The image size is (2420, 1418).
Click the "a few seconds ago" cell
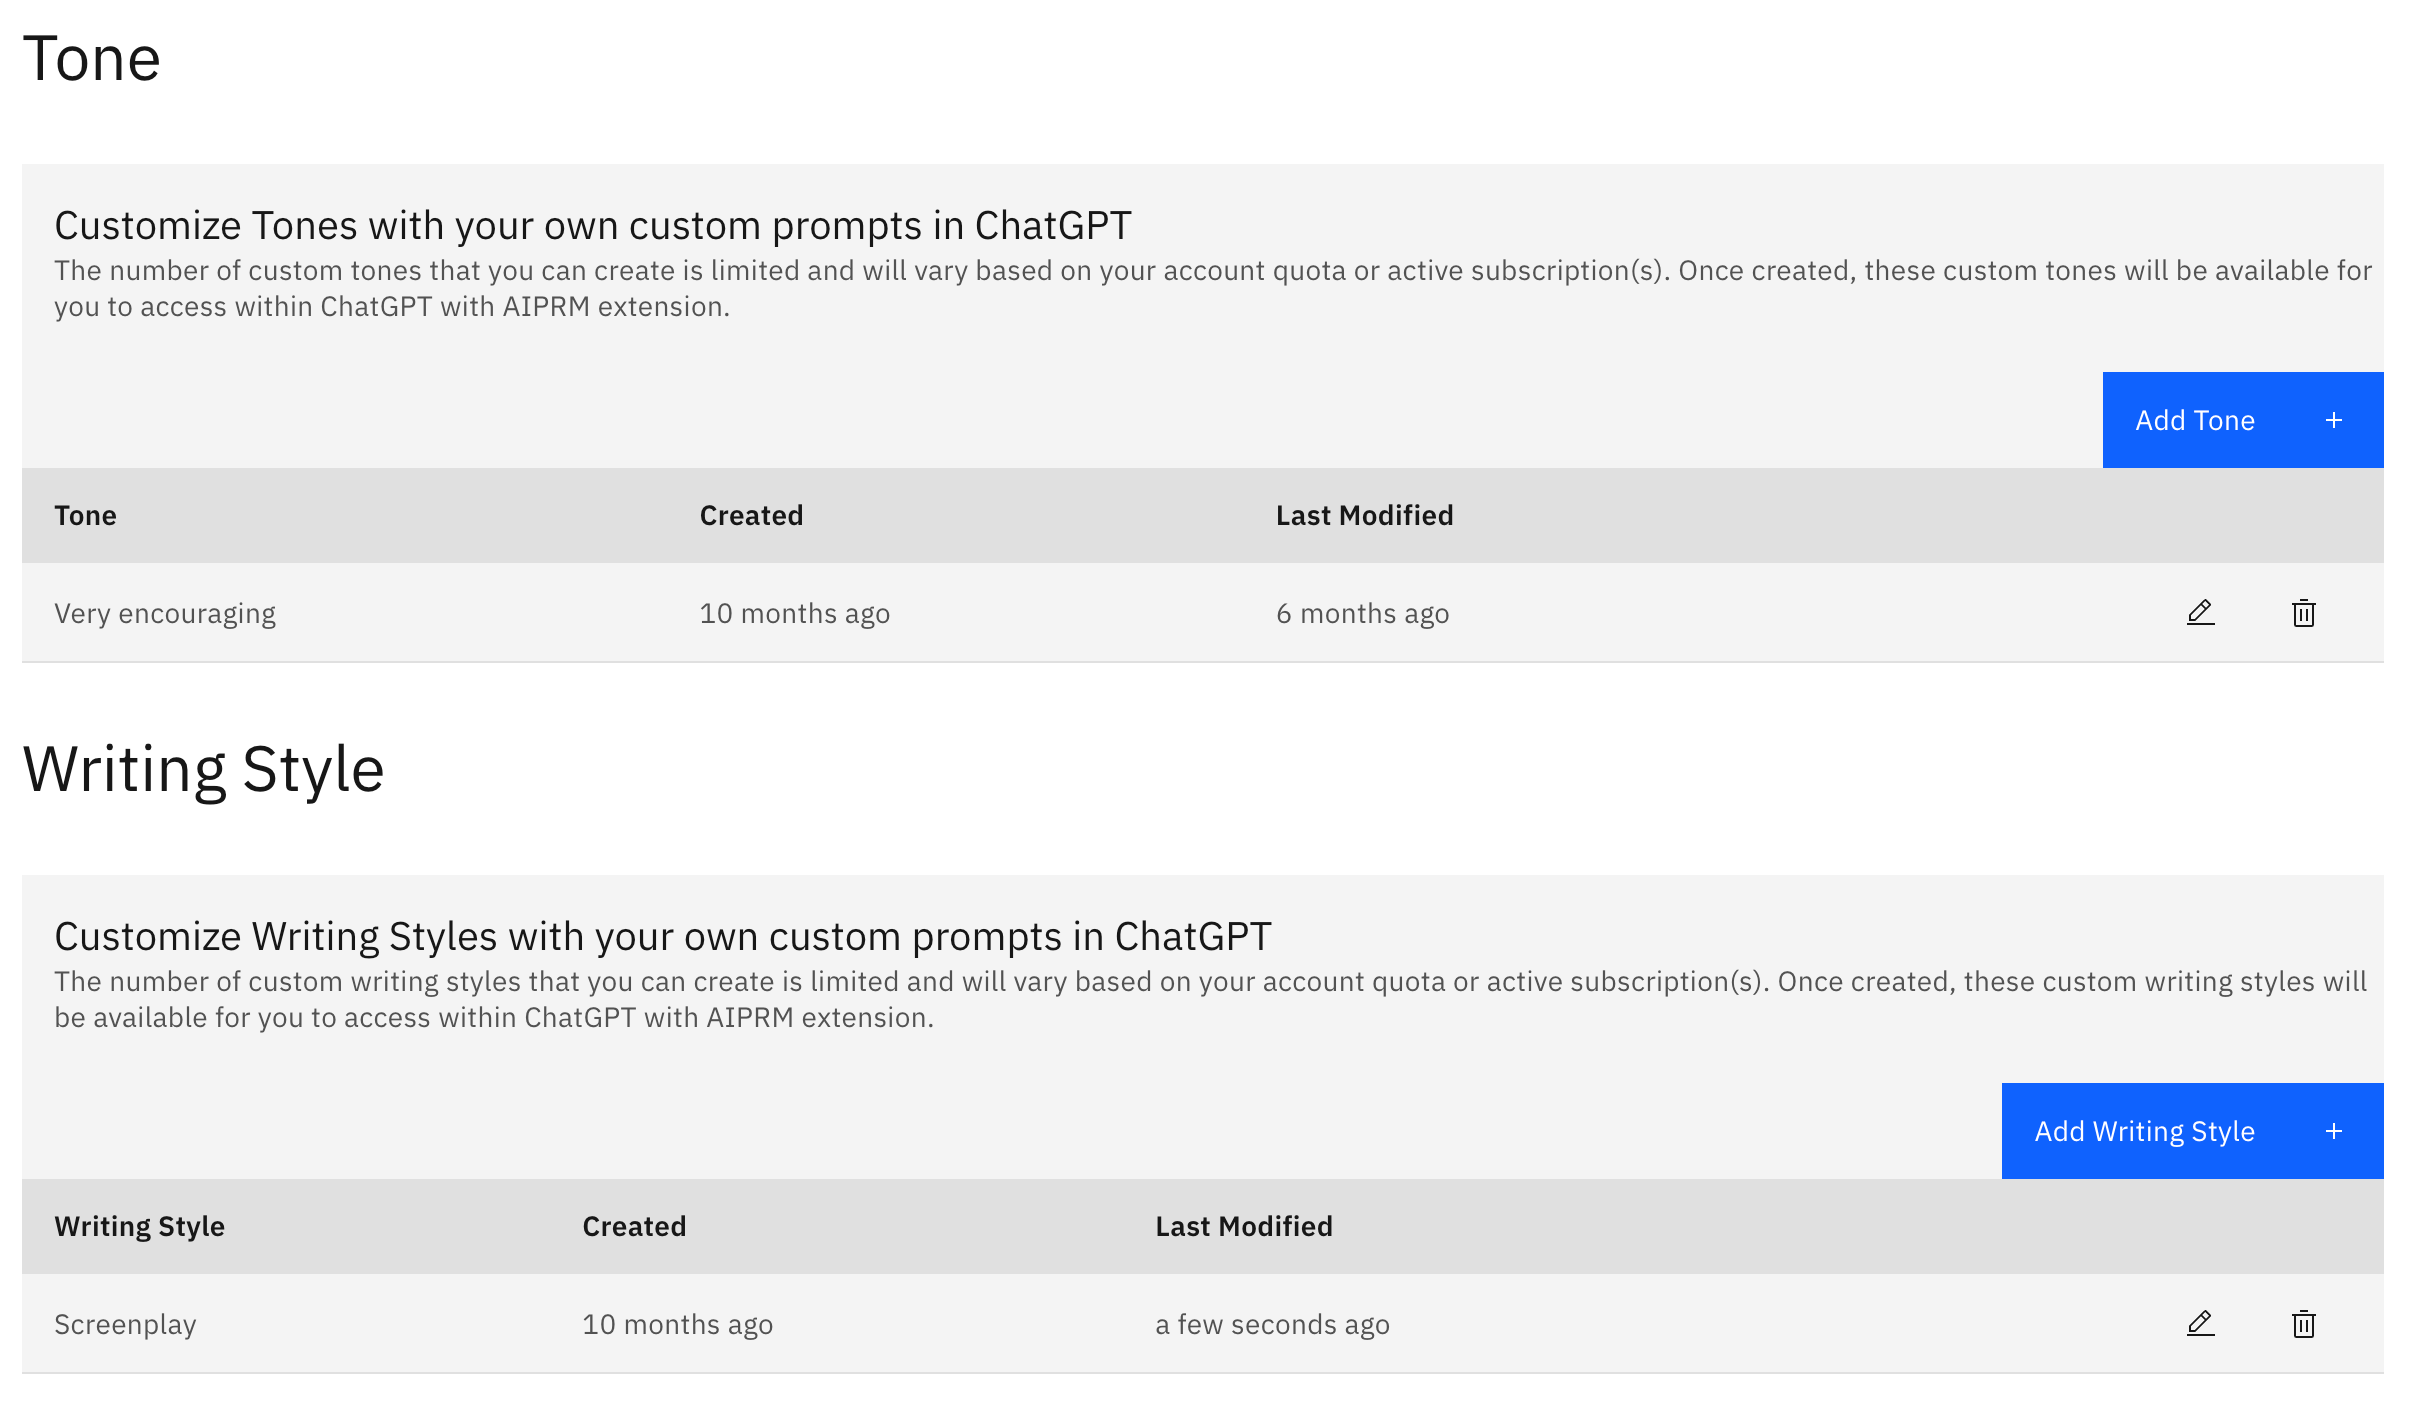[1272, 1324]
